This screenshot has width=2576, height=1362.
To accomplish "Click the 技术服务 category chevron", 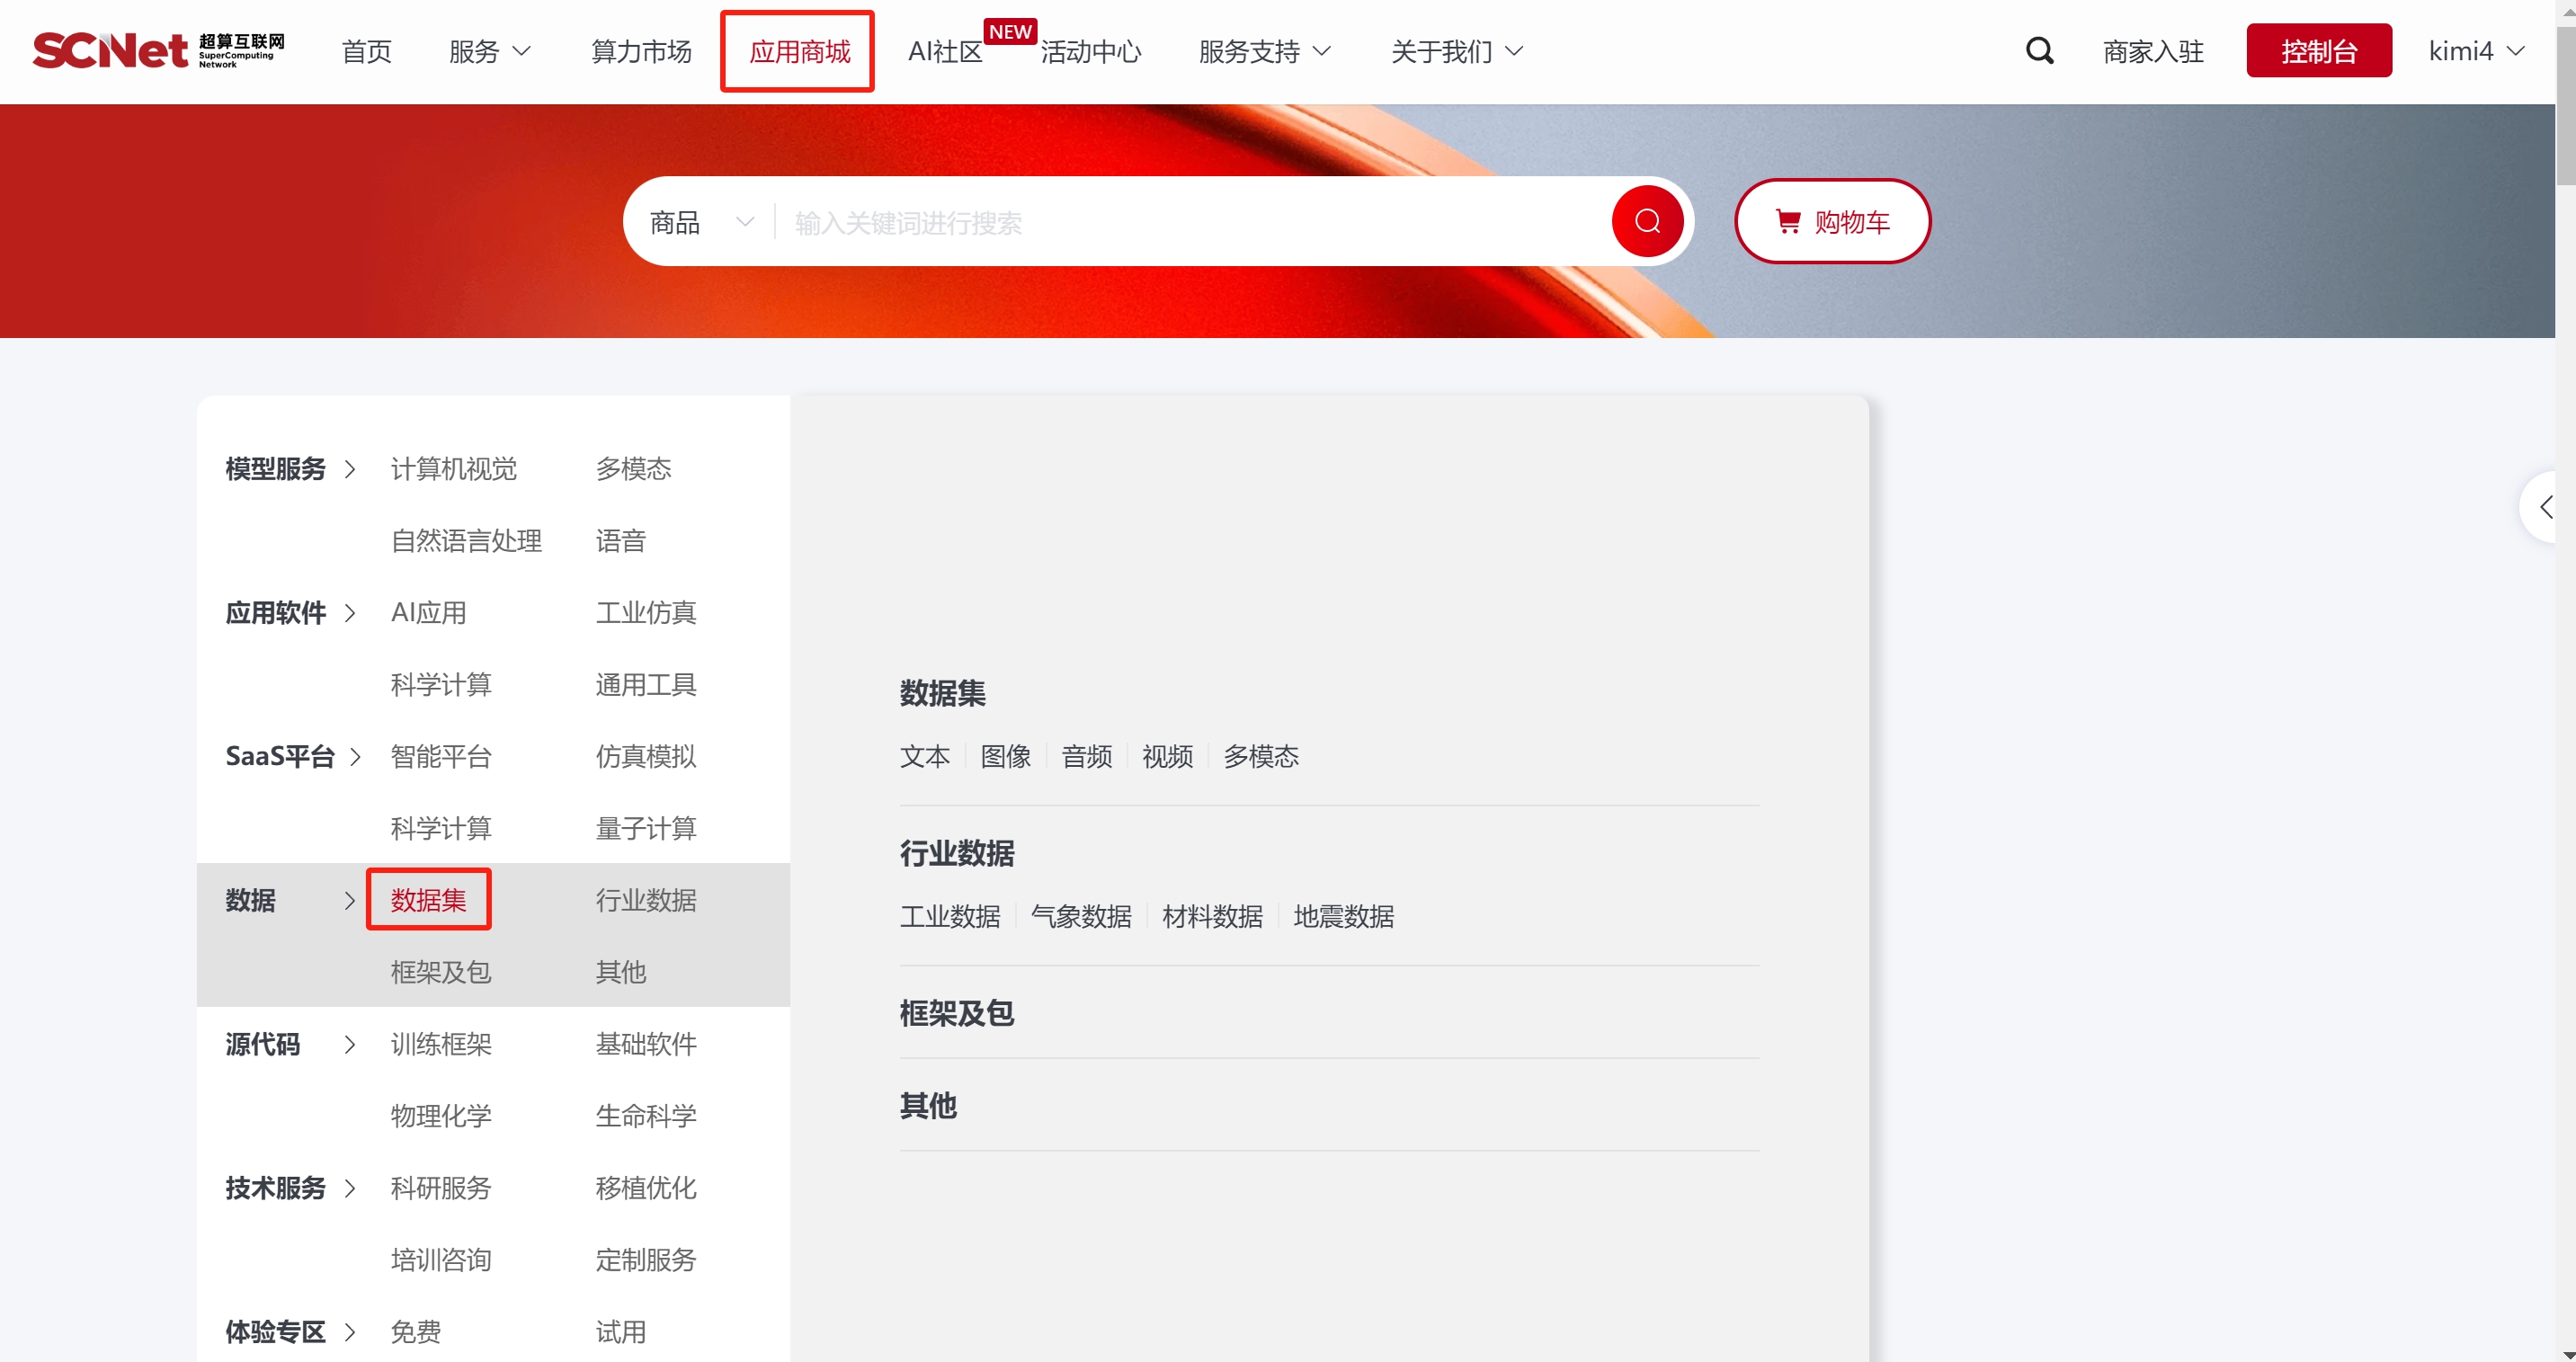I will point(350,1189).
